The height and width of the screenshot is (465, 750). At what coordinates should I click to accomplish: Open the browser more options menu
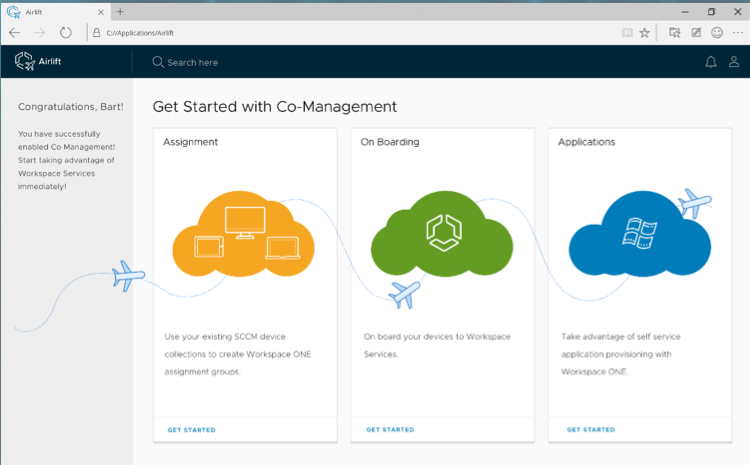coord(738,32)
